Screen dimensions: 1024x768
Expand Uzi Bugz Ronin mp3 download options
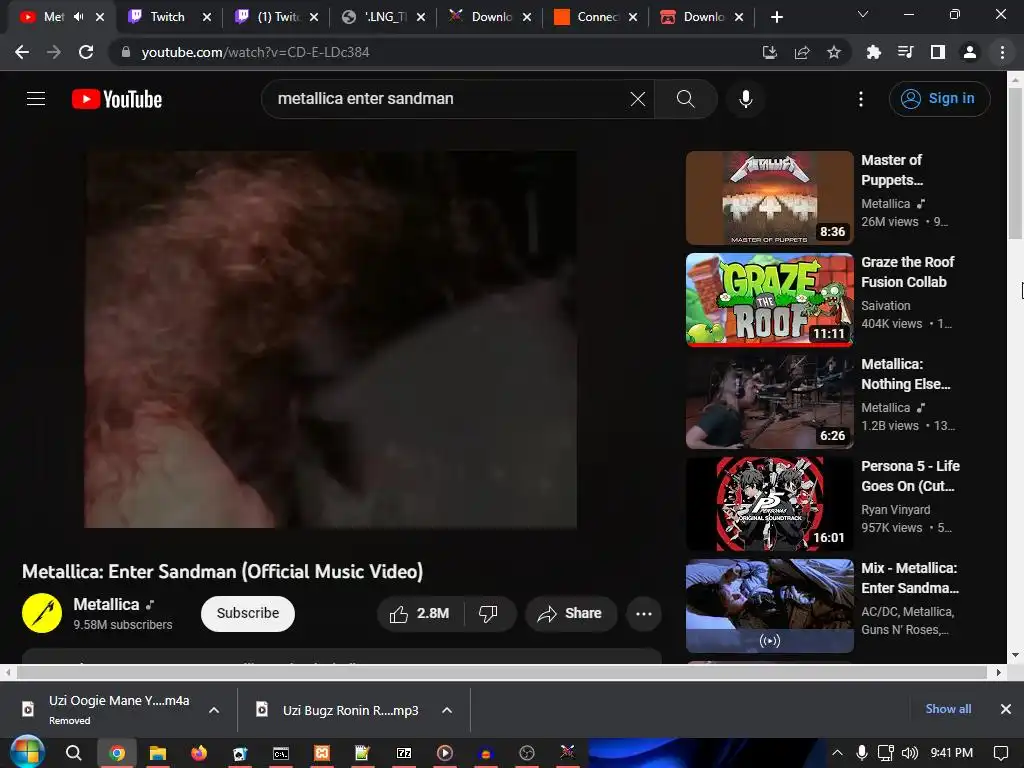click(x=447, y=710)
